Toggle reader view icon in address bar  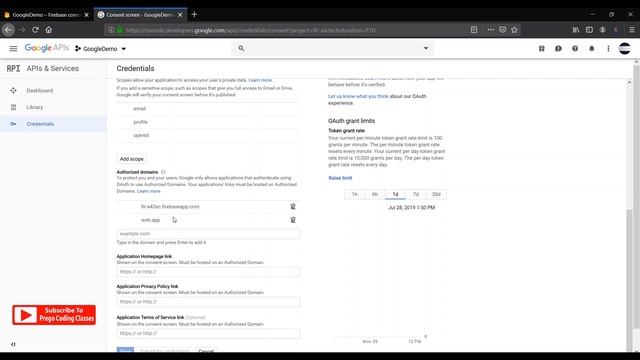click(473, 30)
